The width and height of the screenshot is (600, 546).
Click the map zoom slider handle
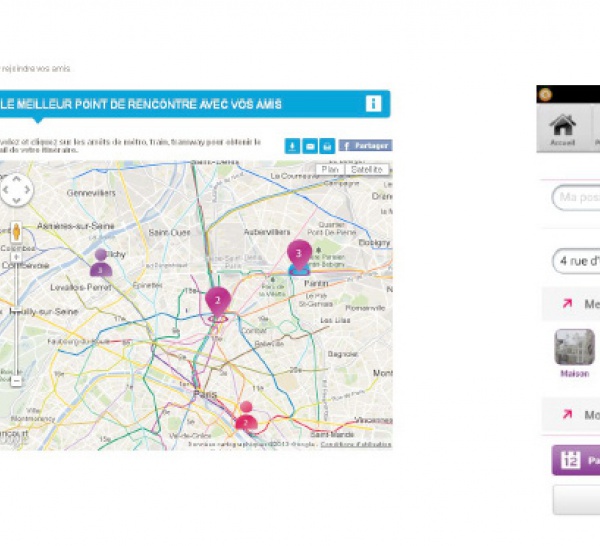[16, 310]
